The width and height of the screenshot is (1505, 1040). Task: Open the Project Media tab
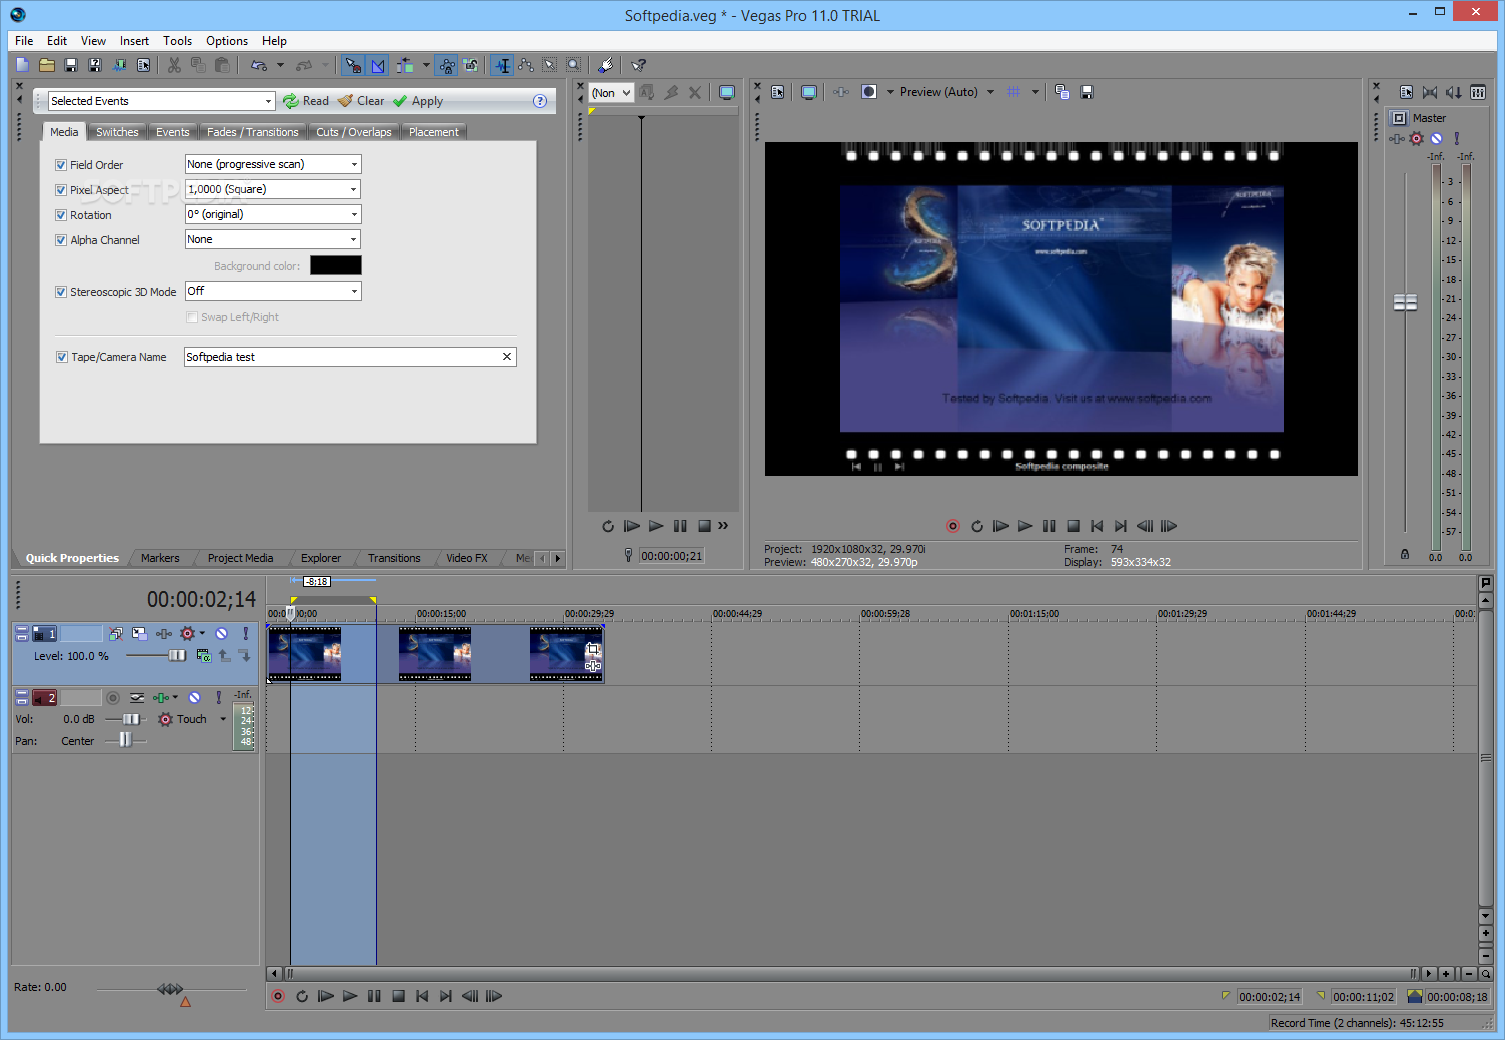[240, 558]
